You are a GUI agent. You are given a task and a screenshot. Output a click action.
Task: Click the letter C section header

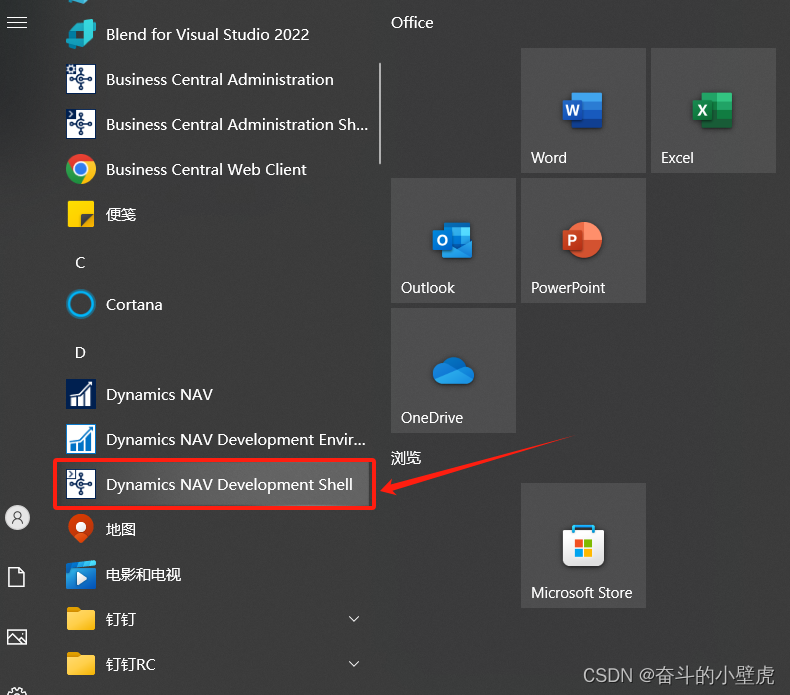point(80,263)
